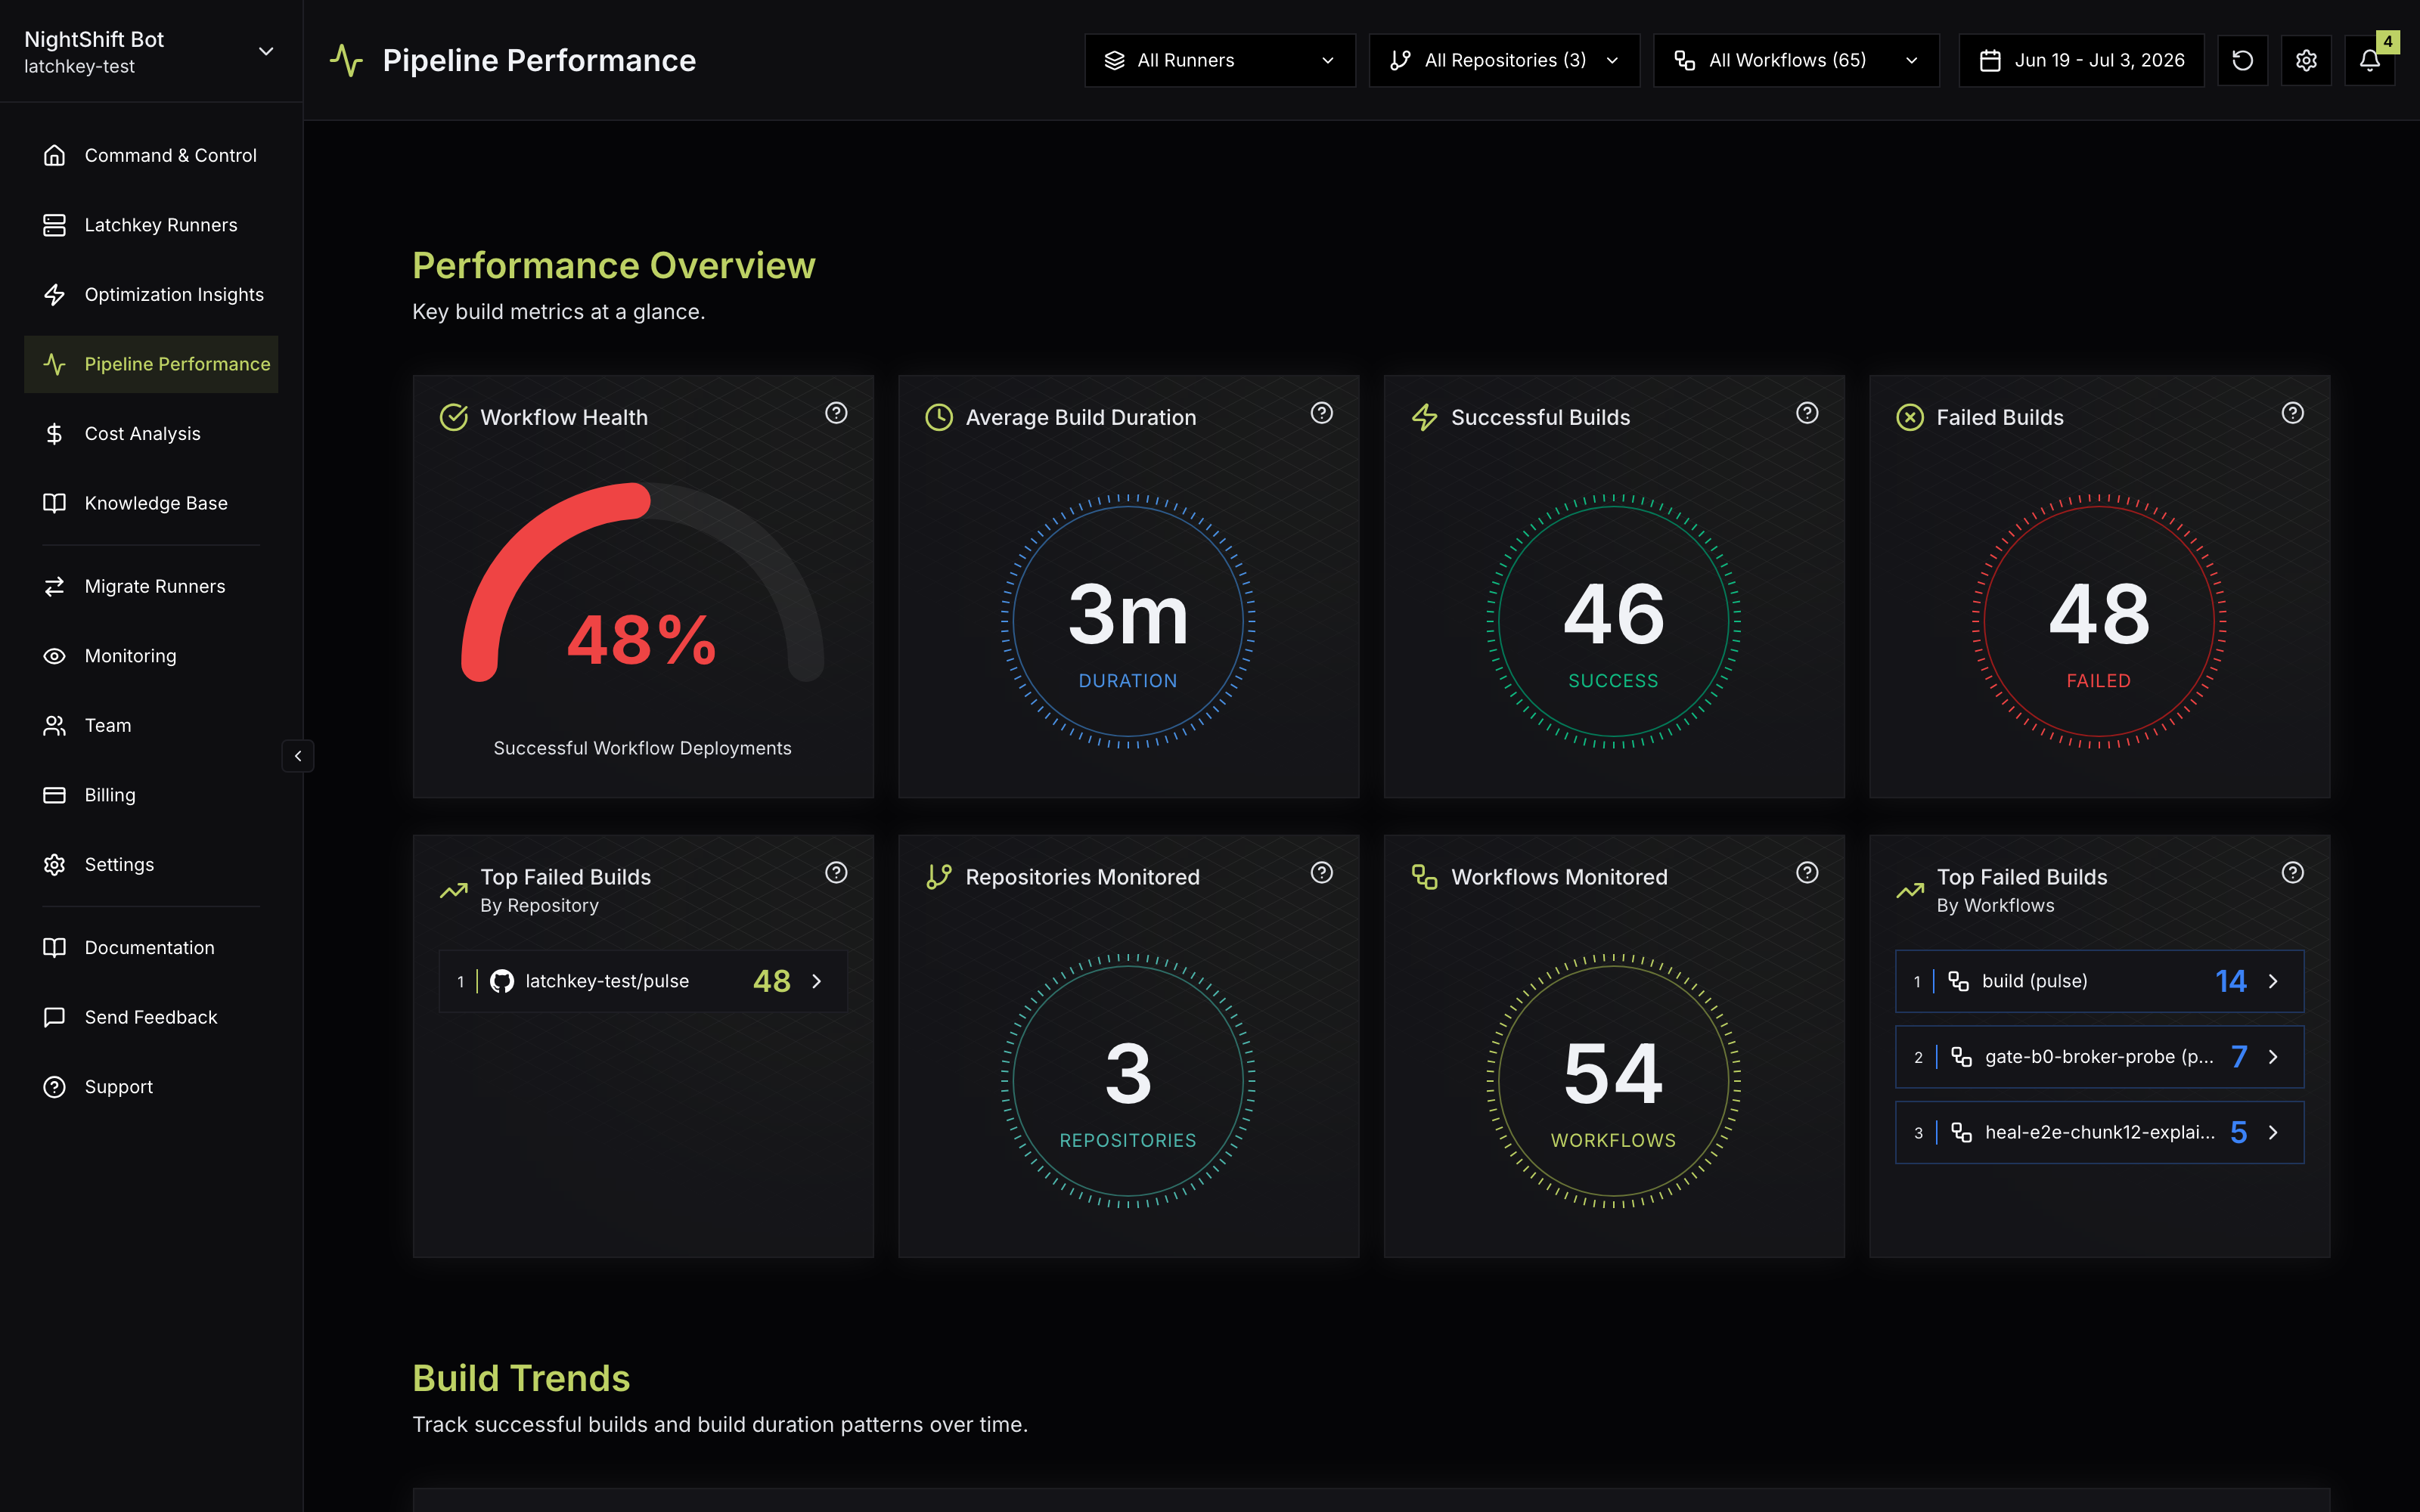Viewport: 2420px width, 1512px height.
Task: Open the settings gear in the top bar
Action: click(2306, 60)
